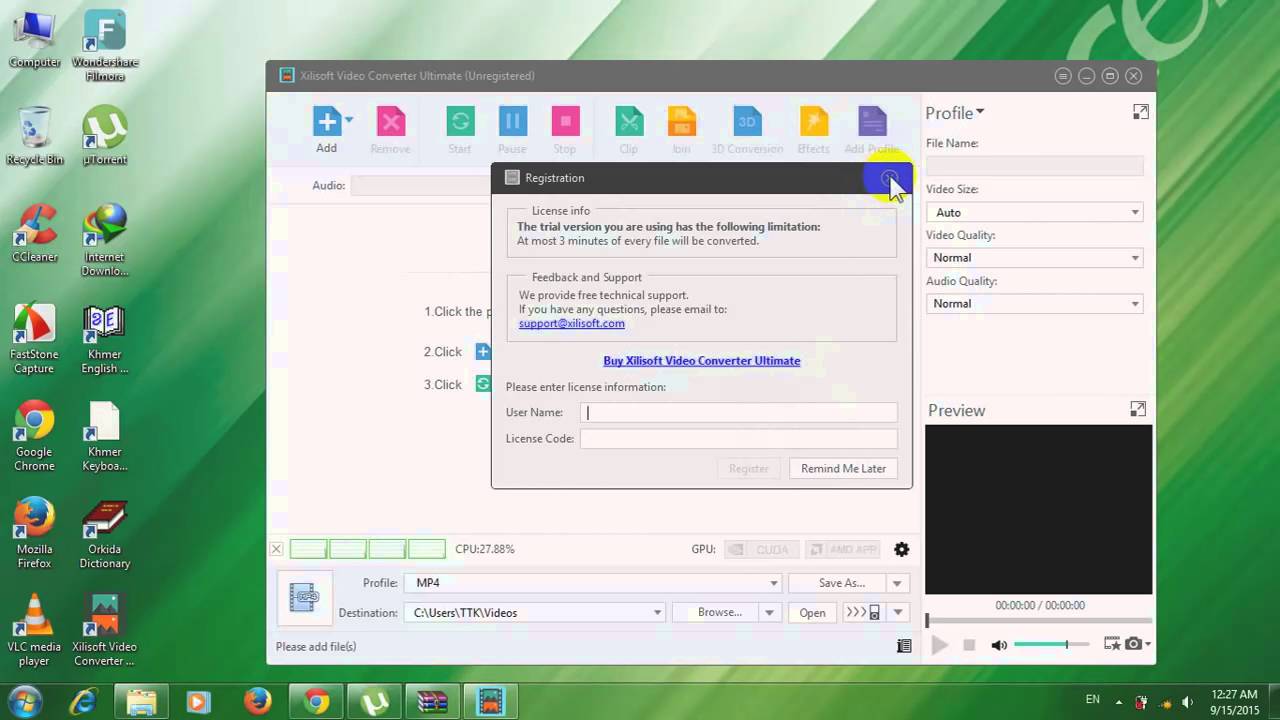Click the Windows Start button
Screen dimensions: 1280x720
tap(24, 701)
